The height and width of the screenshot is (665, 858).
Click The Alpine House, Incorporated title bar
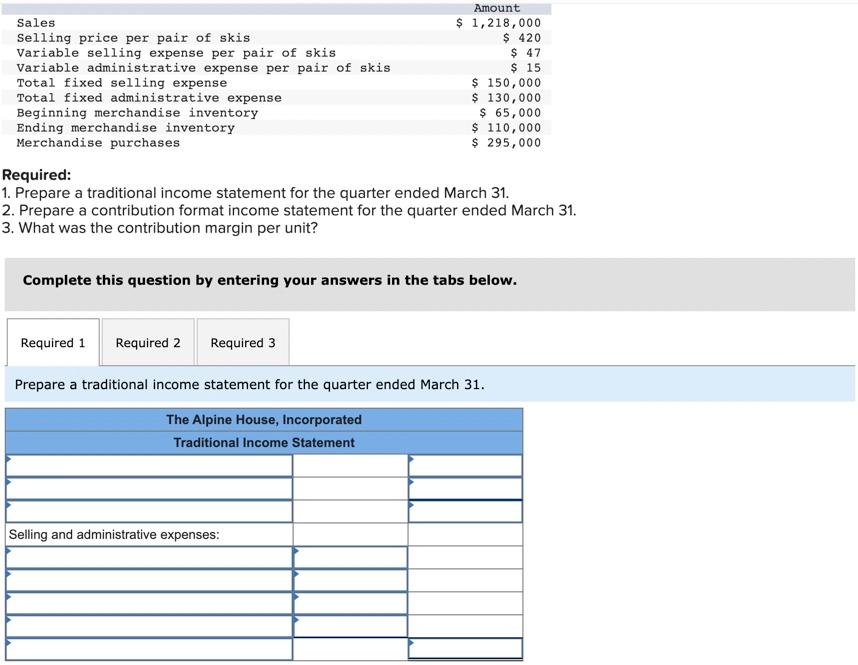[263, 419]
